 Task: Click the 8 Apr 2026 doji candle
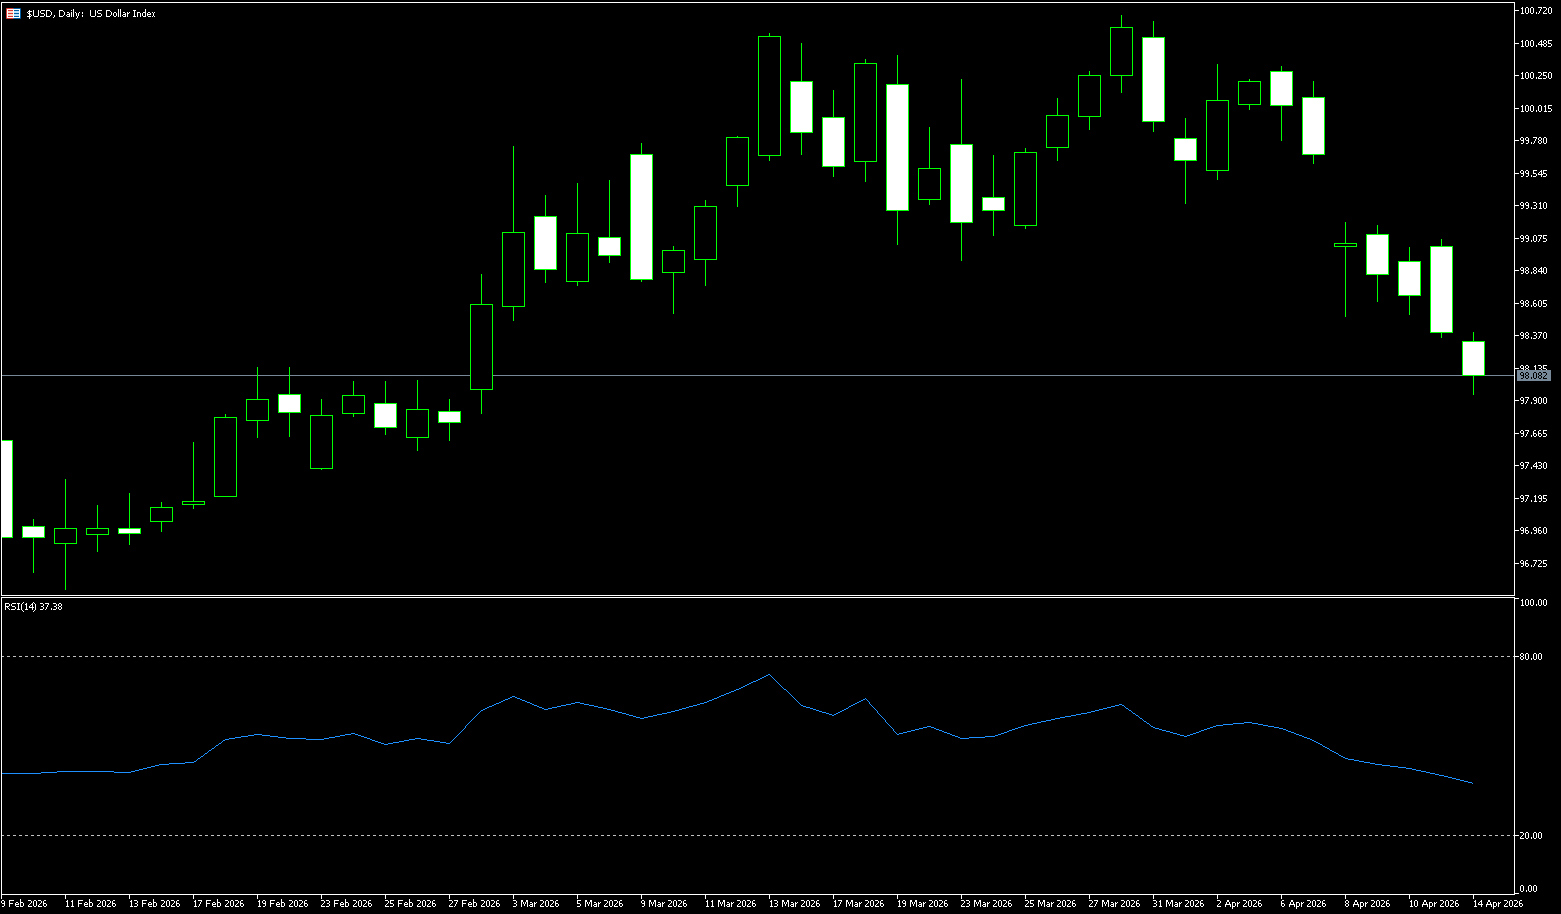click(x=1345, y=245)
